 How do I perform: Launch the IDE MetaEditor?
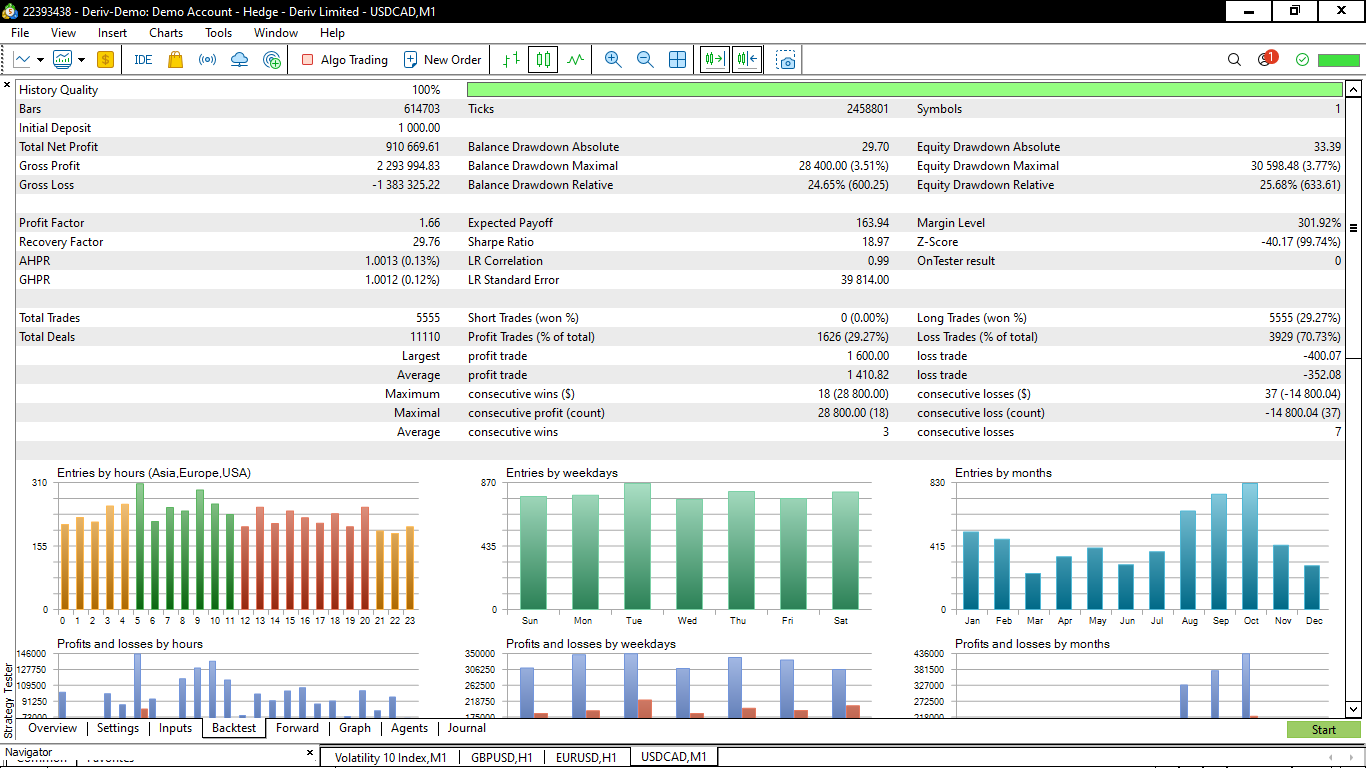[x=143, y=60]
